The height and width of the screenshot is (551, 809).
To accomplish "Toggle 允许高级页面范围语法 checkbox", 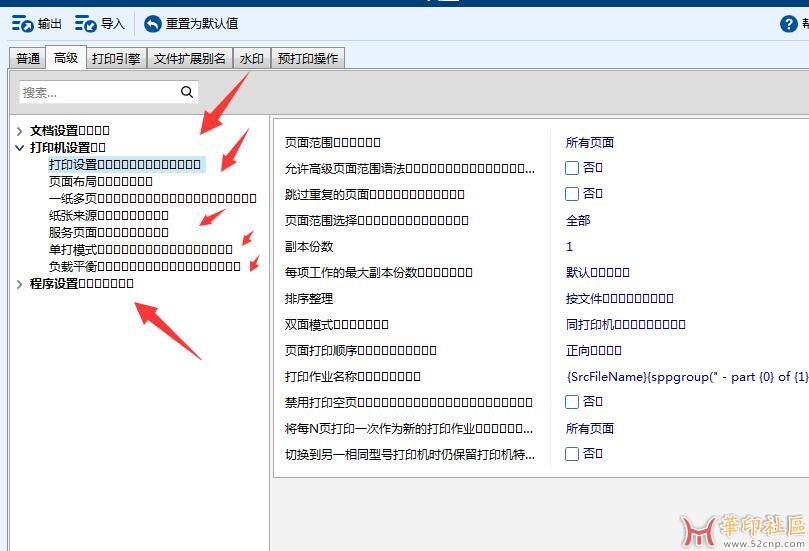I will 572,168.
